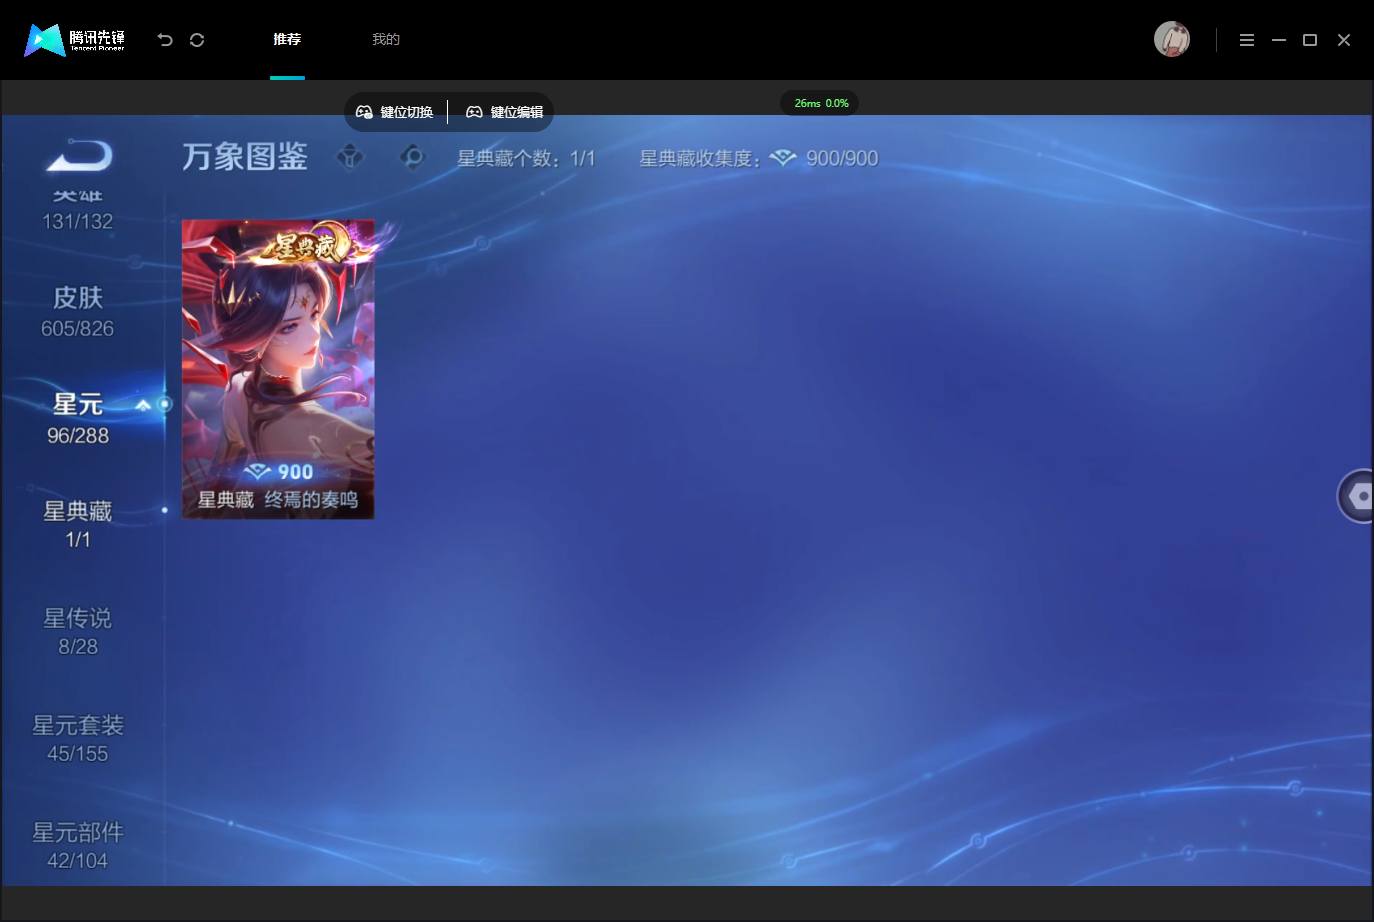Click the 900 value on the skin card
Image resolution: width=1374 pixels, height=922 pixels.
295,472
